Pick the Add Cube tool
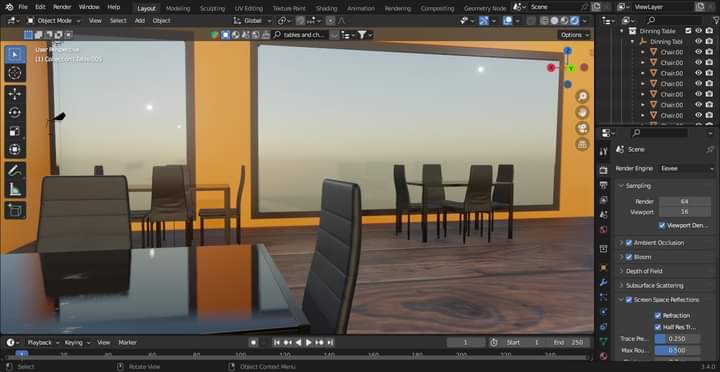Image resolution: width=720 pixels, height=372 pixels. click(15, 210)
